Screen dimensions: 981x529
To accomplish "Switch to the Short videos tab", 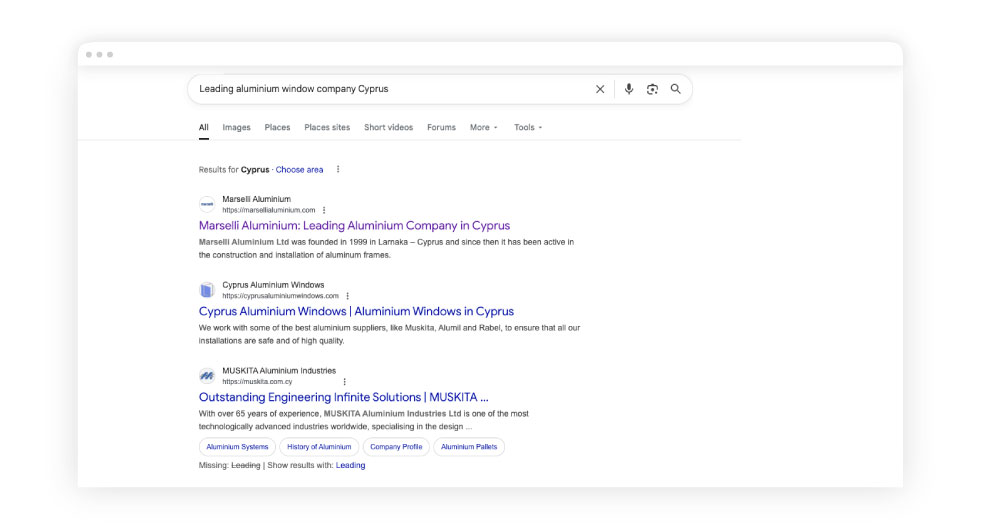I will click(388, 128).
